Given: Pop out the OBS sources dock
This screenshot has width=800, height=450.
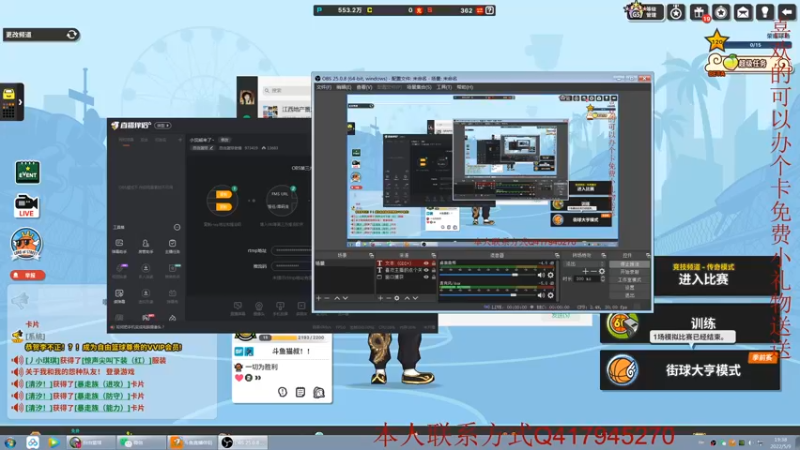Looking at the screenshot, I should (434, 255).
